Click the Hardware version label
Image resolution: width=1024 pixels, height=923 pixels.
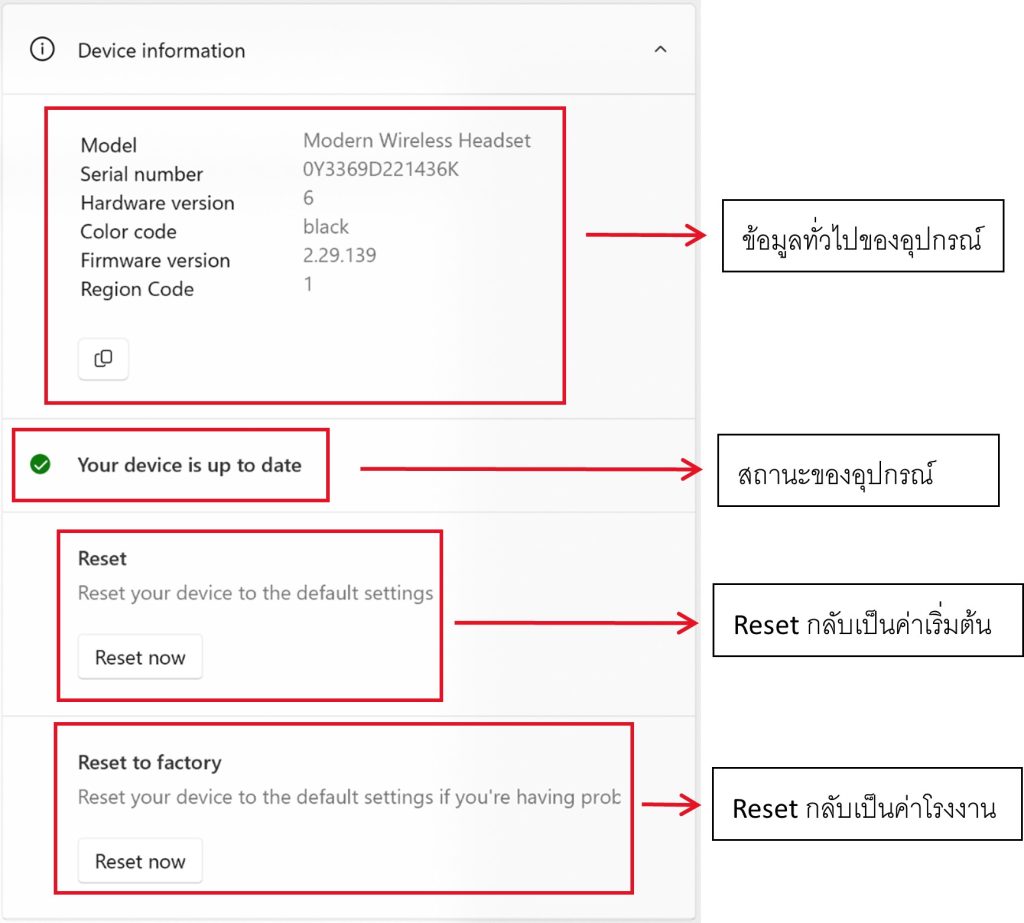tap(157, 203)
